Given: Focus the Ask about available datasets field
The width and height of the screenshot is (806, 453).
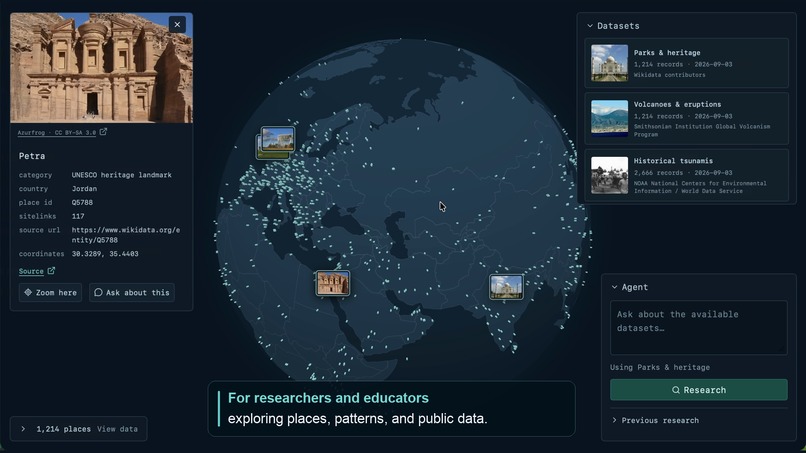Looking at the screenshot, I should point(699,328).
